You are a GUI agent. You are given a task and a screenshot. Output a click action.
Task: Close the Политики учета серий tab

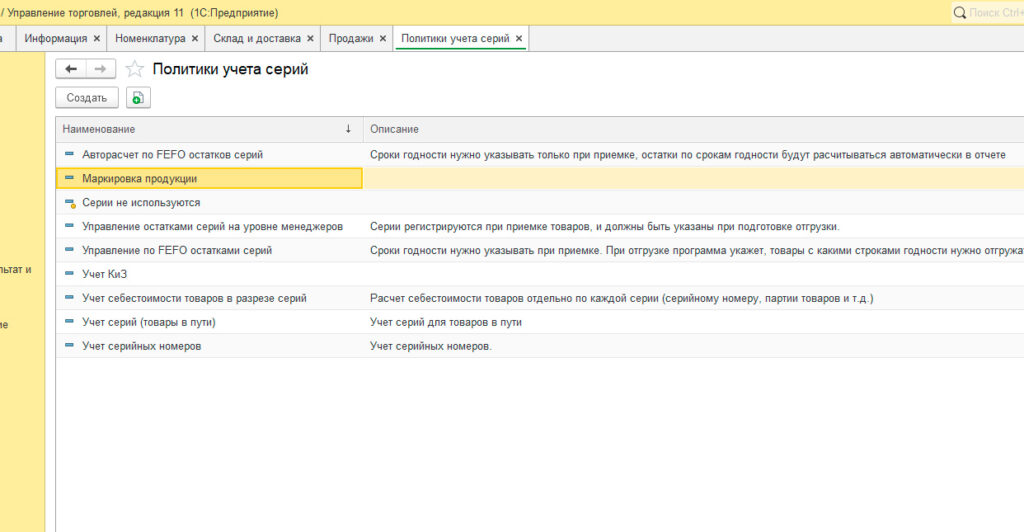click(519, 39)
